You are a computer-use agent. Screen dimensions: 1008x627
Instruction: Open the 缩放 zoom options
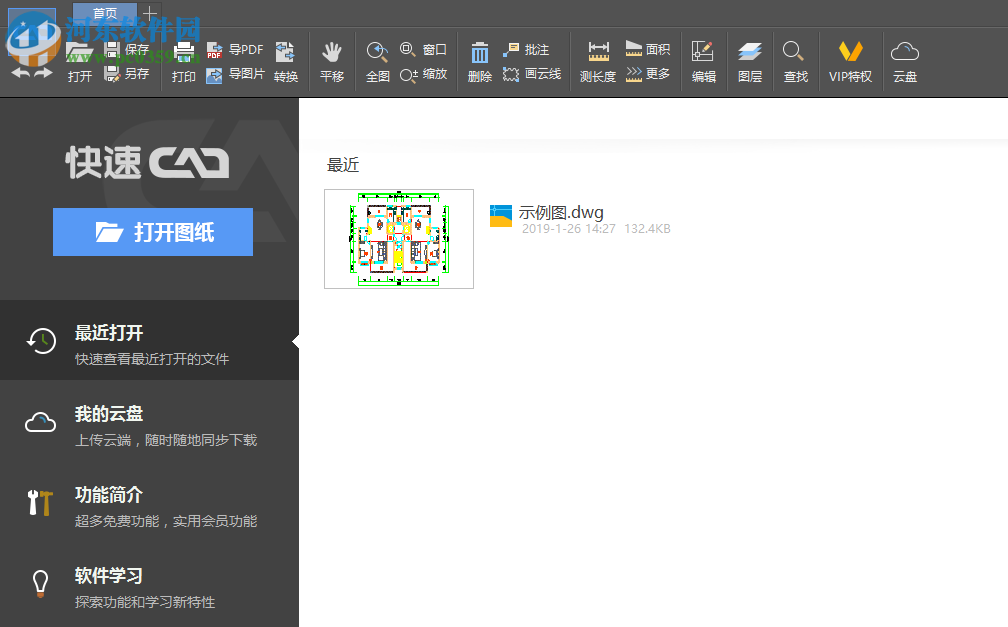point(436,74)
